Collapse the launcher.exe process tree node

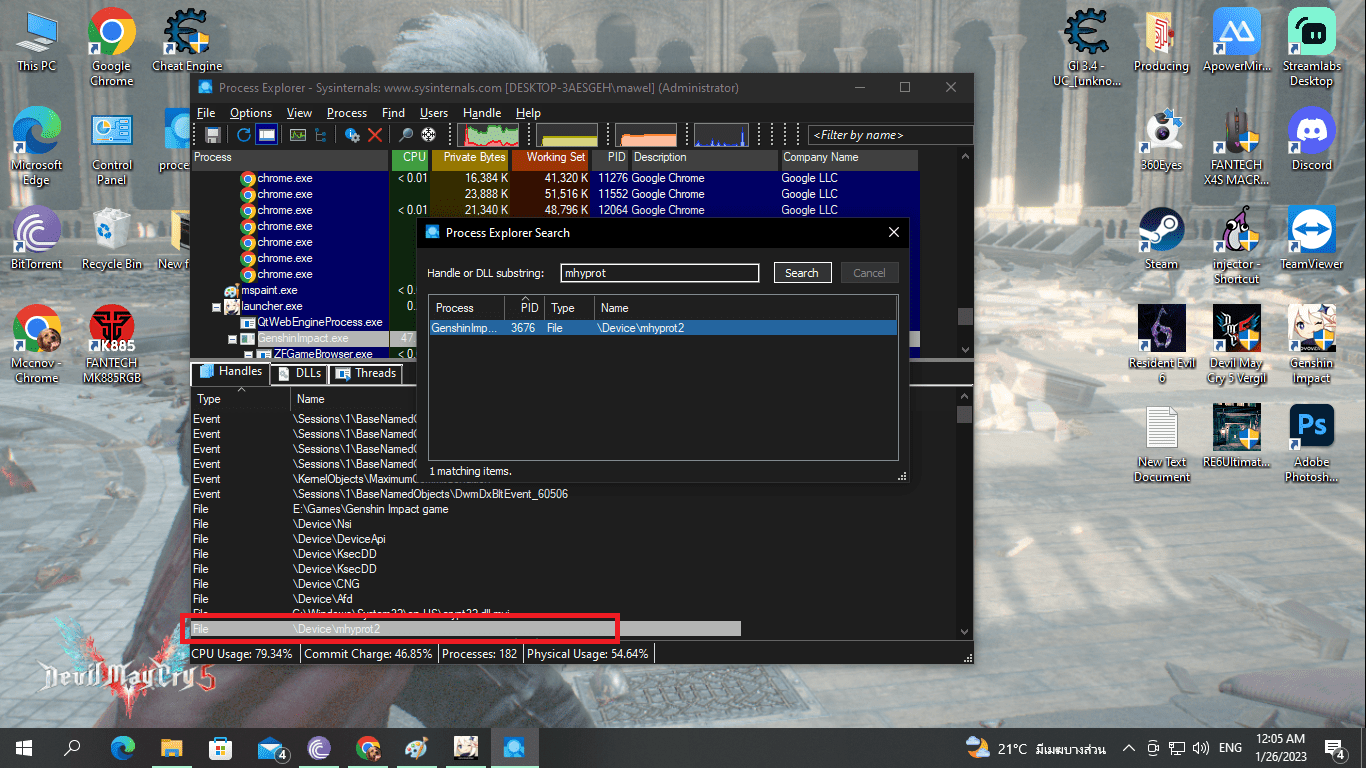[216, 307]
